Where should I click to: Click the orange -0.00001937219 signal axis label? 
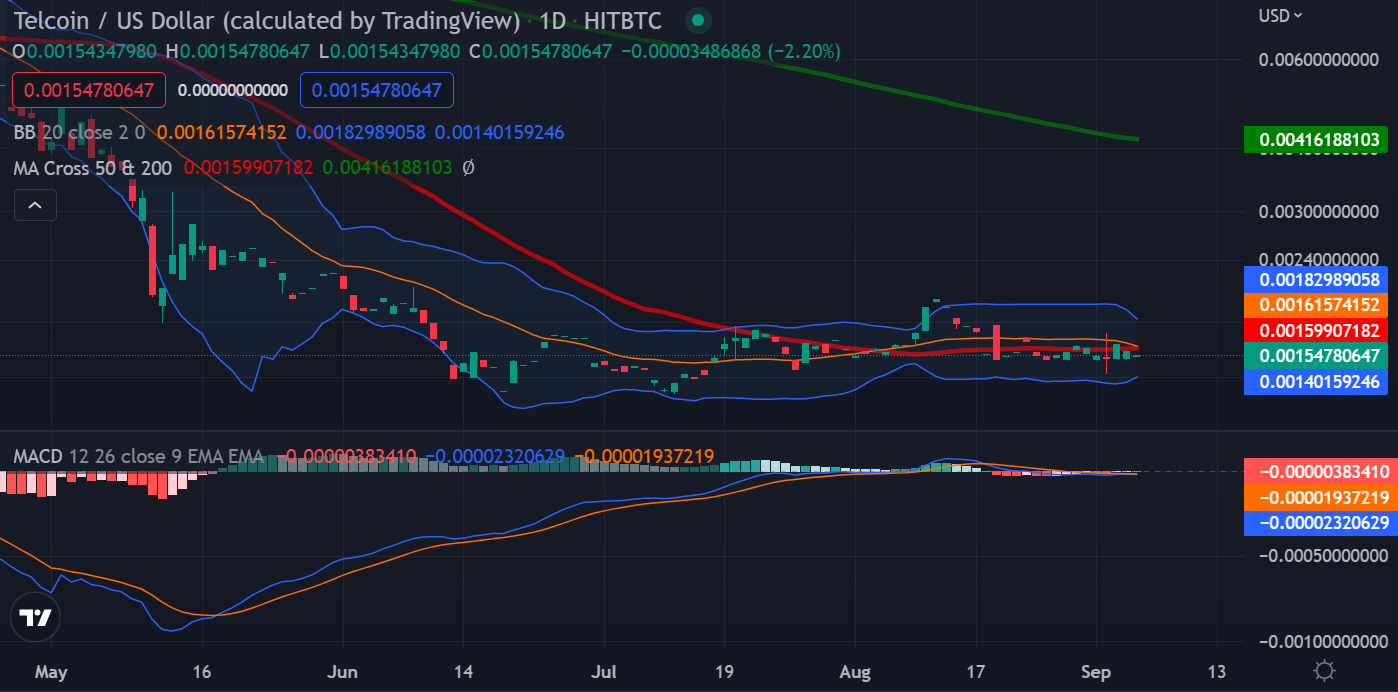tap(1320, 497)
